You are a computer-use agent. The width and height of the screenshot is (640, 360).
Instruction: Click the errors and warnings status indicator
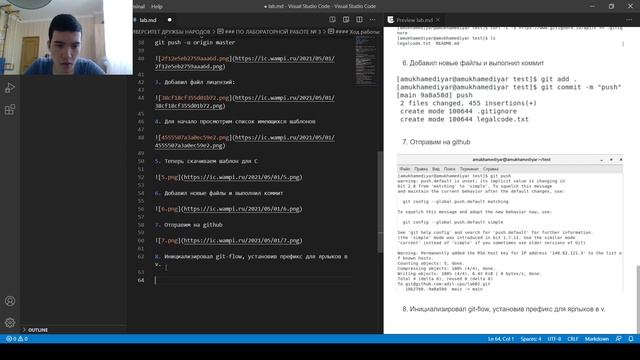[17, 339]
